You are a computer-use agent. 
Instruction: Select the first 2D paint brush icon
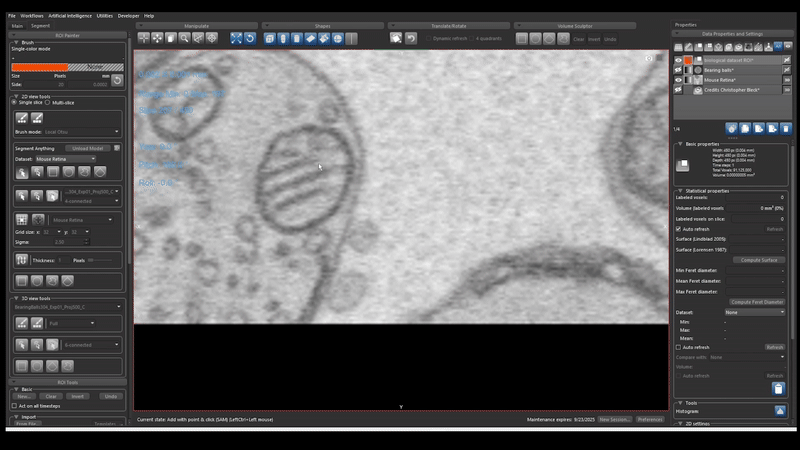21,118
